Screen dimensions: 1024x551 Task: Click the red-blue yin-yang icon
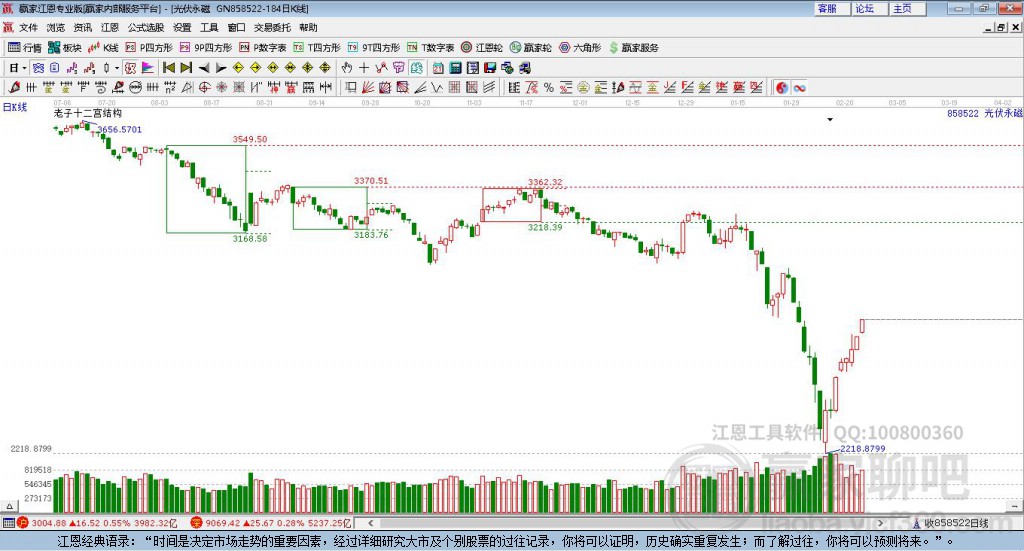pos(782,87)
